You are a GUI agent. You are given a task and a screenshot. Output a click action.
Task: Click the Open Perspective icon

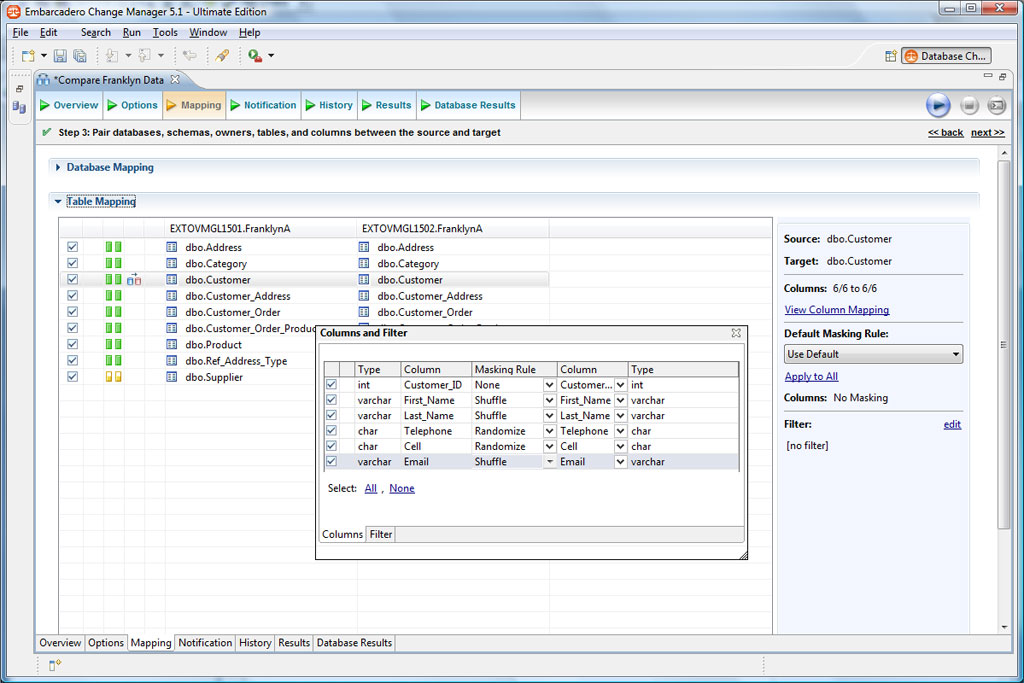pyautogui.click(x=890, y=56)
